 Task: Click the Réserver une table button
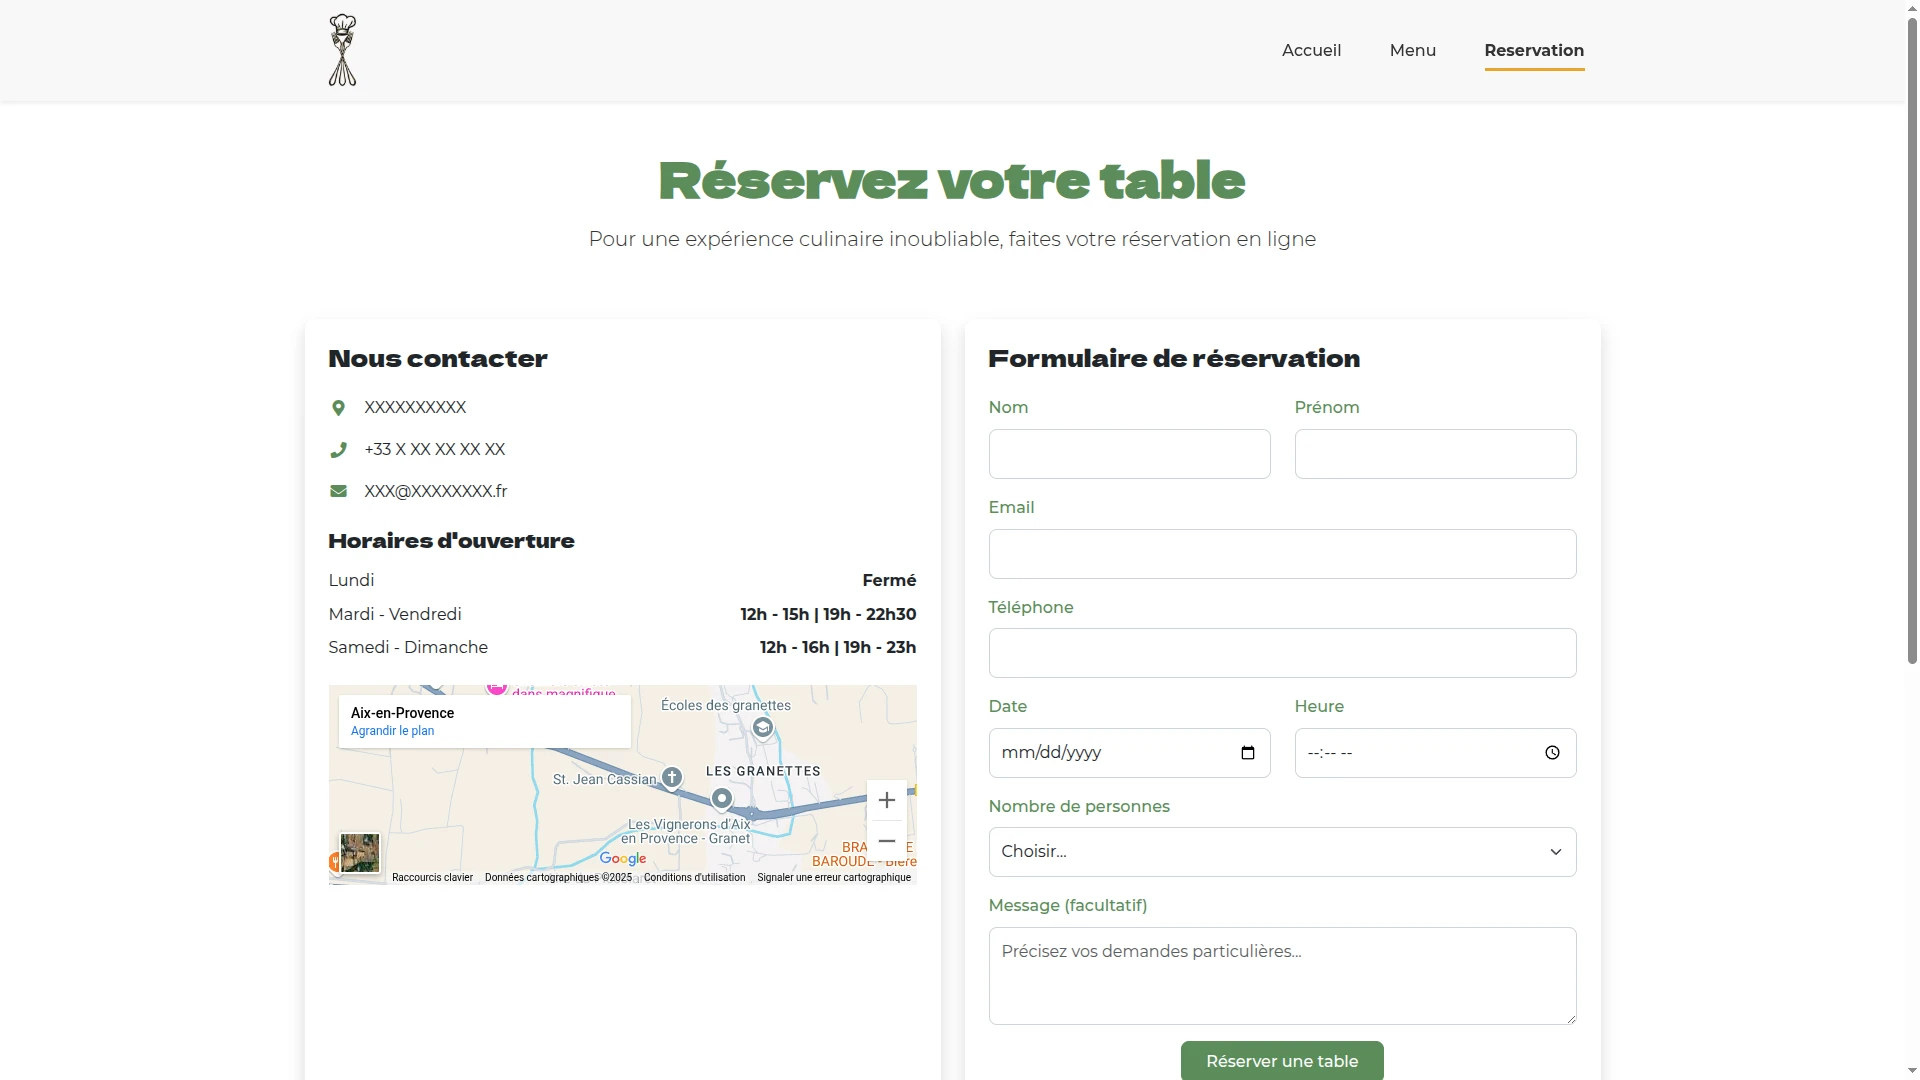[1281, 1060]
